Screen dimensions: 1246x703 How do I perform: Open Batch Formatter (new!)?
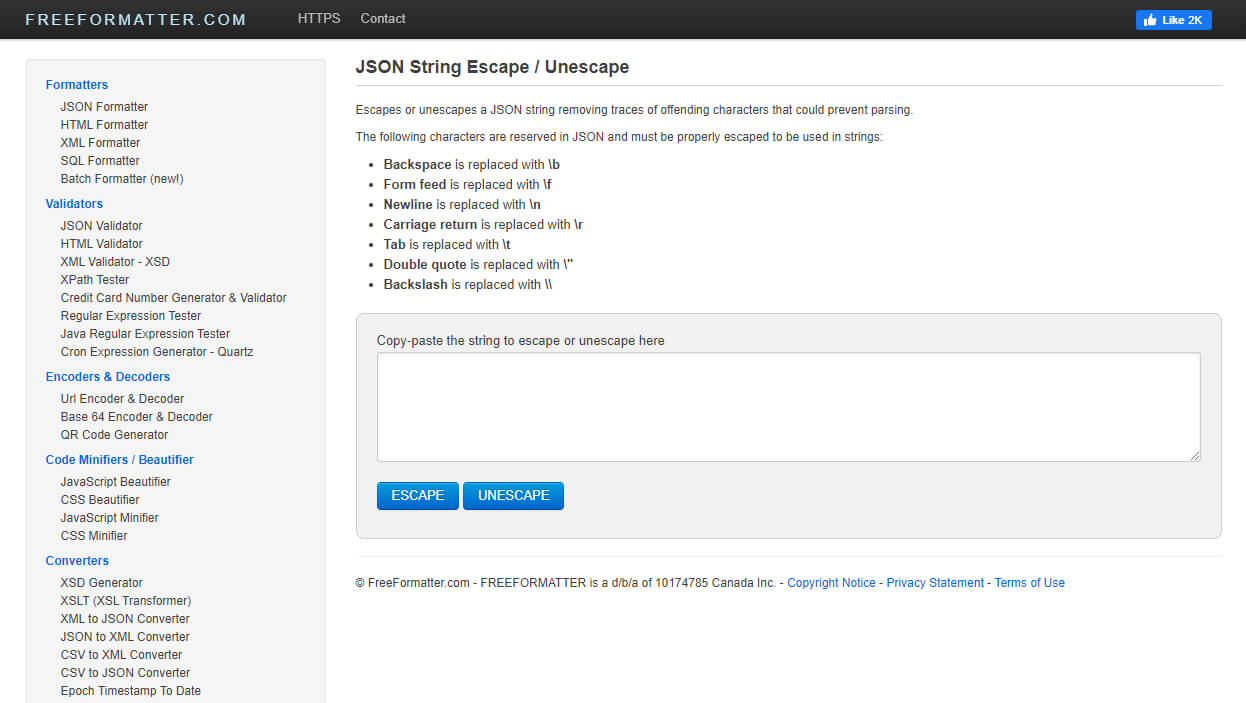point(122,179)
